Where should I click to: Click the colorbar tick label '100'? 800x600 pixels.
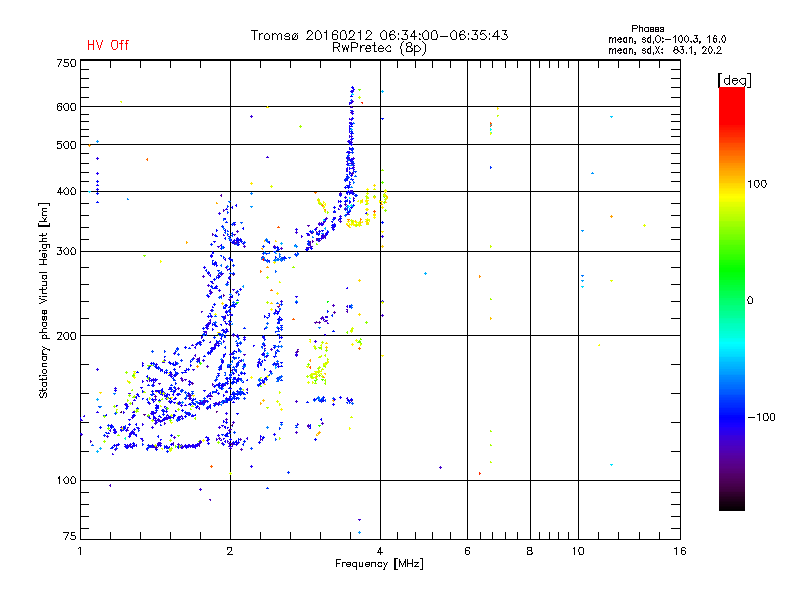coord(757,184)
